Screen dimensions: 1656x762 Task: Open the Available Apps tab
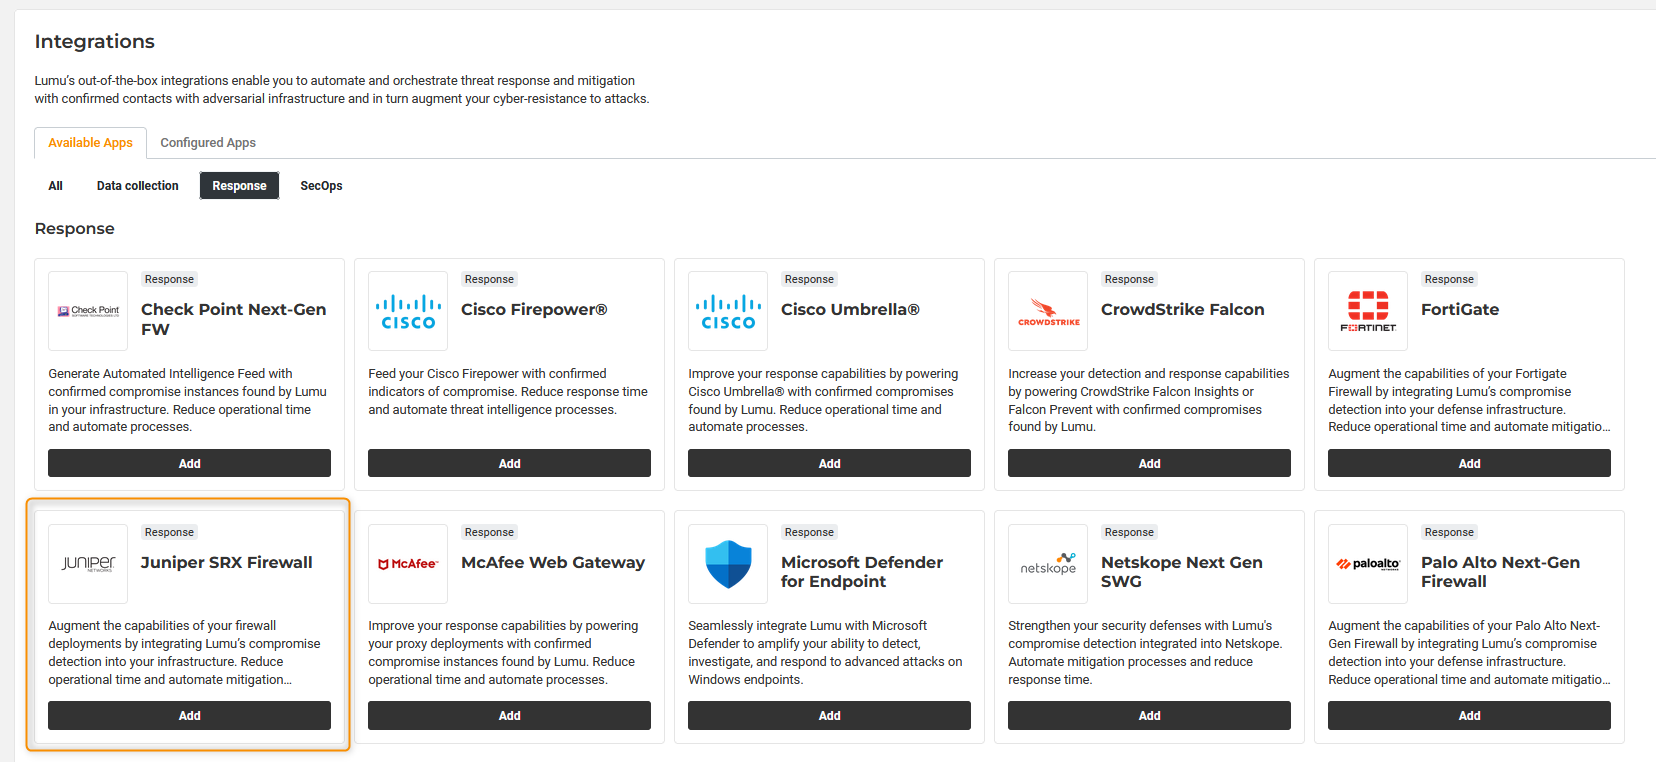coord(90,143)
